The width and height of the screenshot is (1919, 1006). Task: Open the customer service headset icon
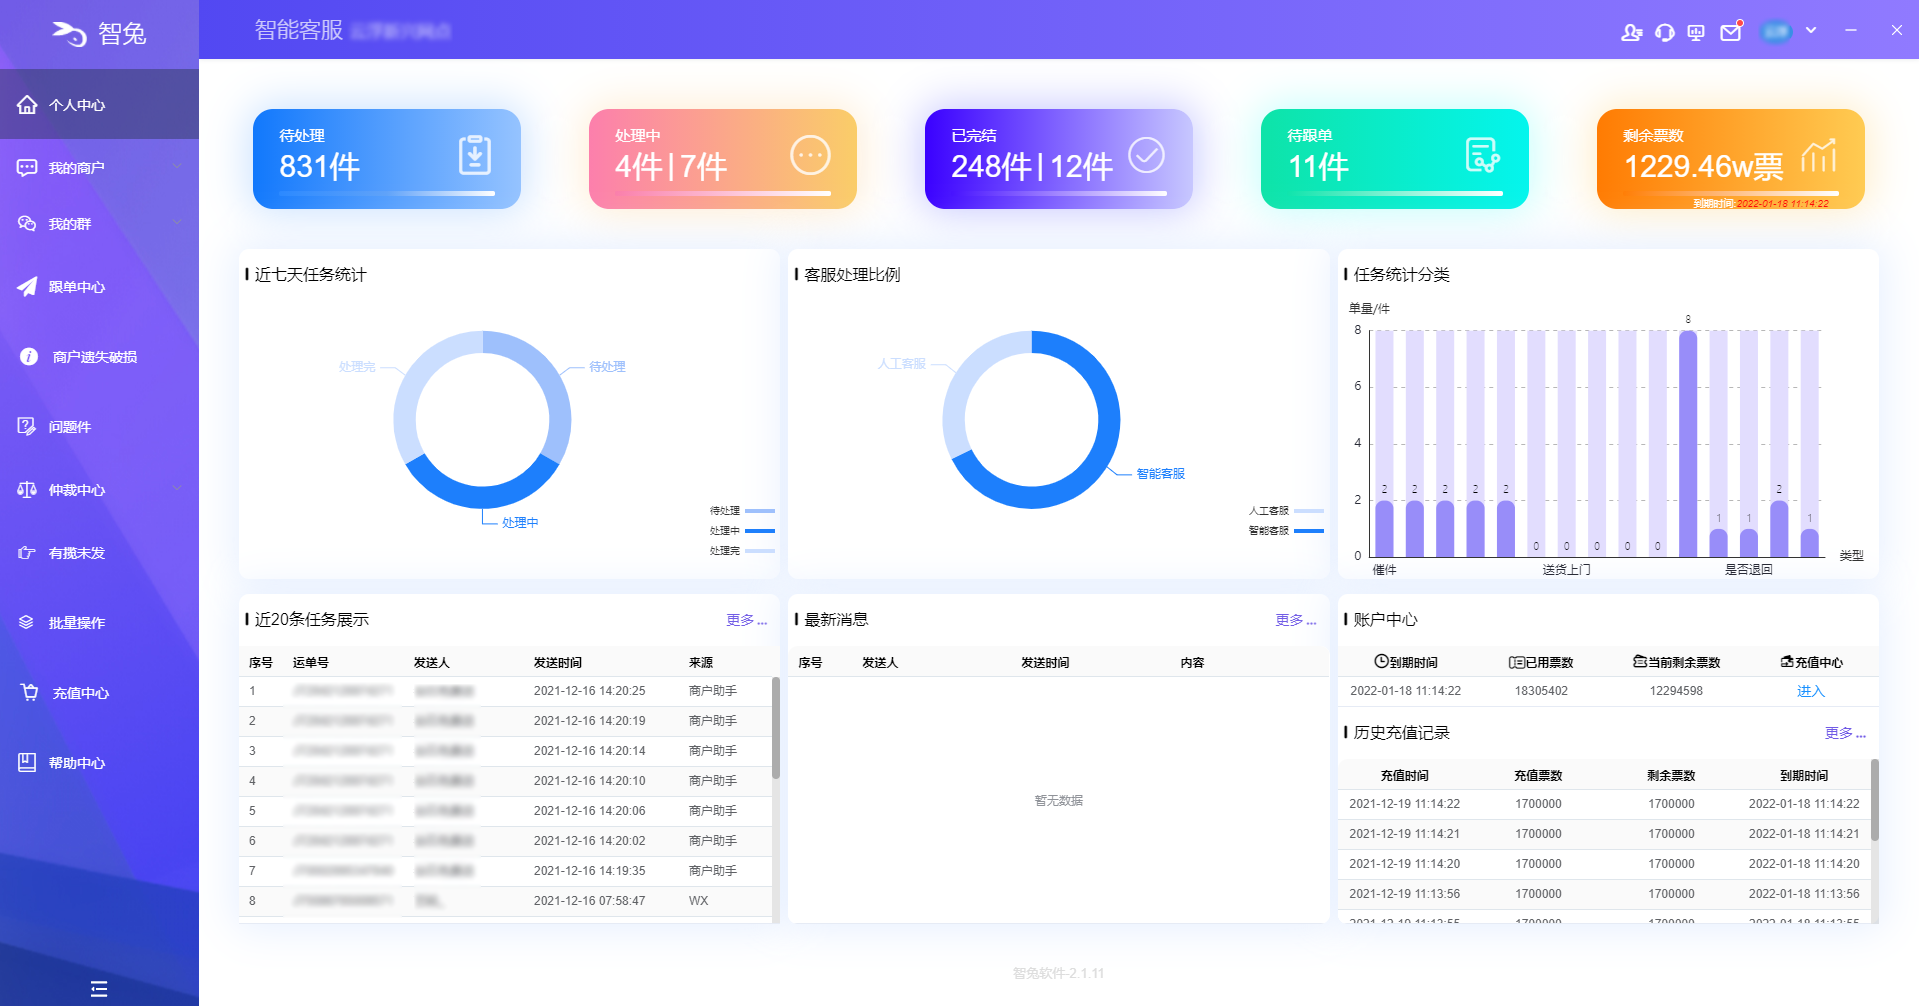pyautogui.click(x=1665, y=32)
